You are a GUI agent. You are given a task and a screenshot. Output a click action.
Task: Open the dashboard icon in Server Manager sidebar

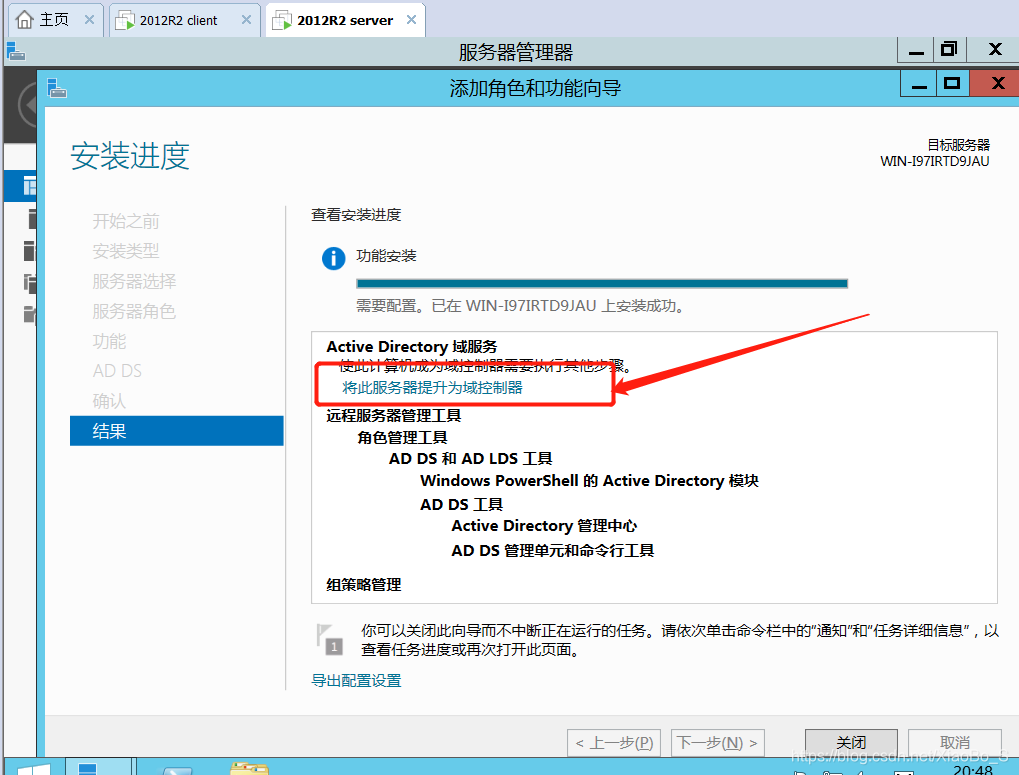pos(29,186)
